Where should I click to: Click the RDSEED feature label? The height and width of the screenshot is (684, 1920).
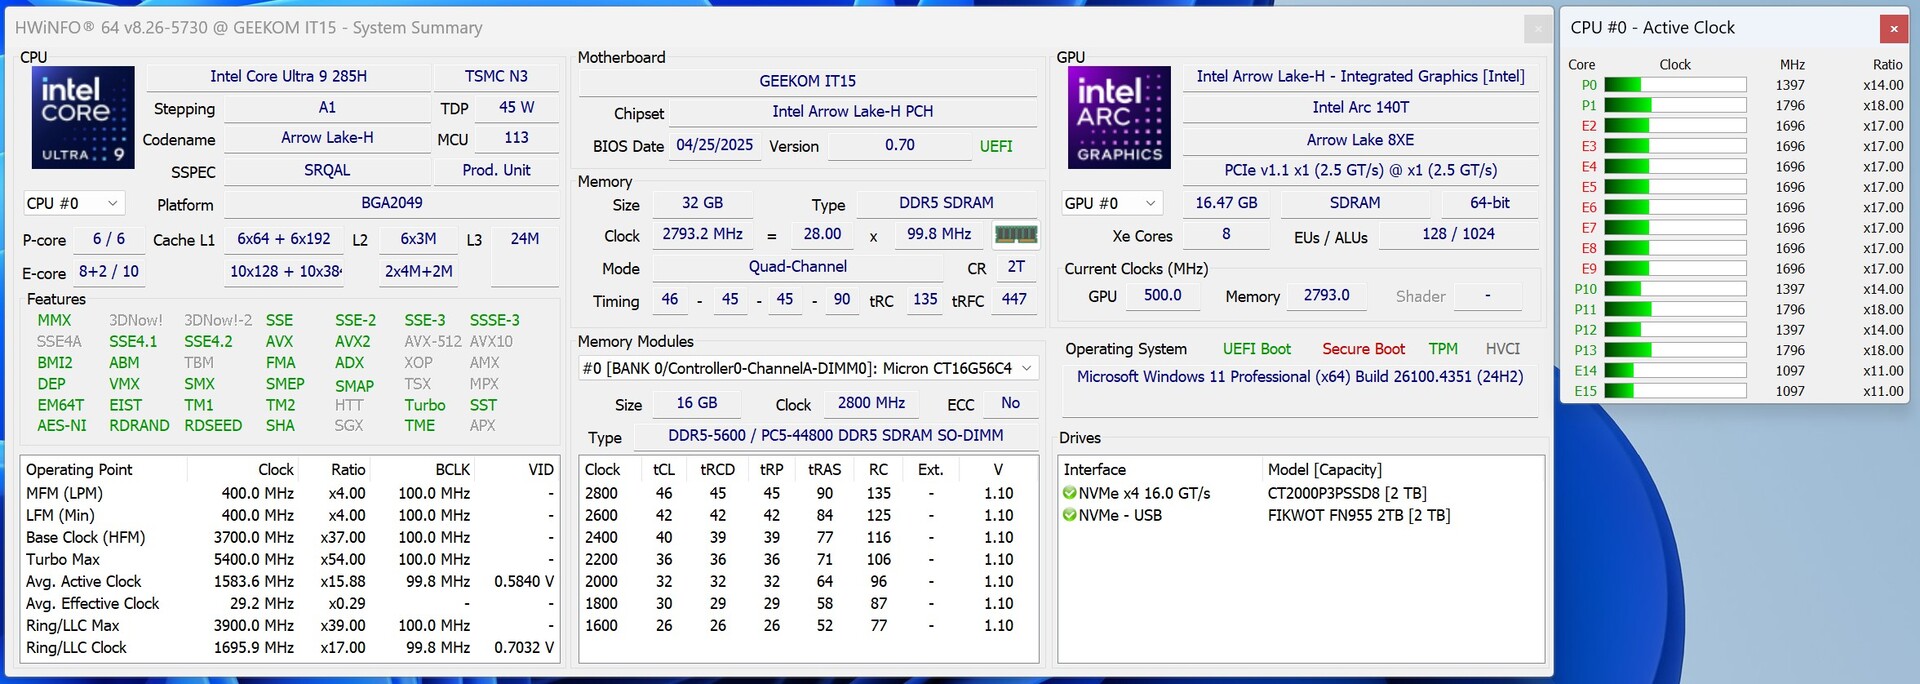[213, 425]
